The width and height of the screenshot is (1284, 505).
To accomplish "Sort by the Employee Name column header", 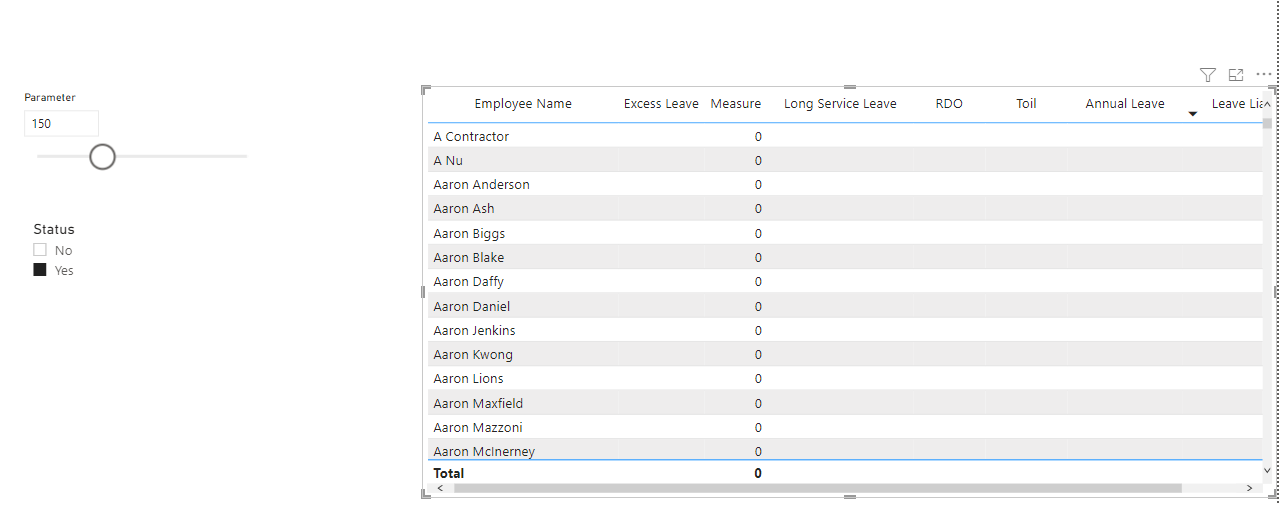I will [x=523, y=104].
